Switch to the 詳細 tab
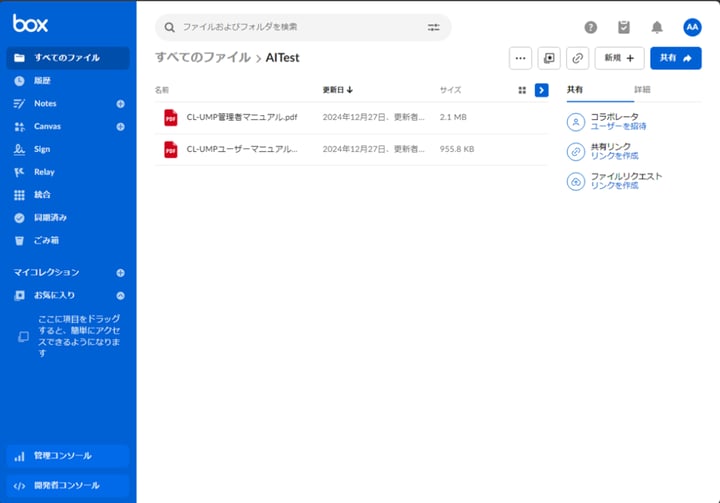The width and height of the screenshot is (720, 503). (x=642, y=90)
